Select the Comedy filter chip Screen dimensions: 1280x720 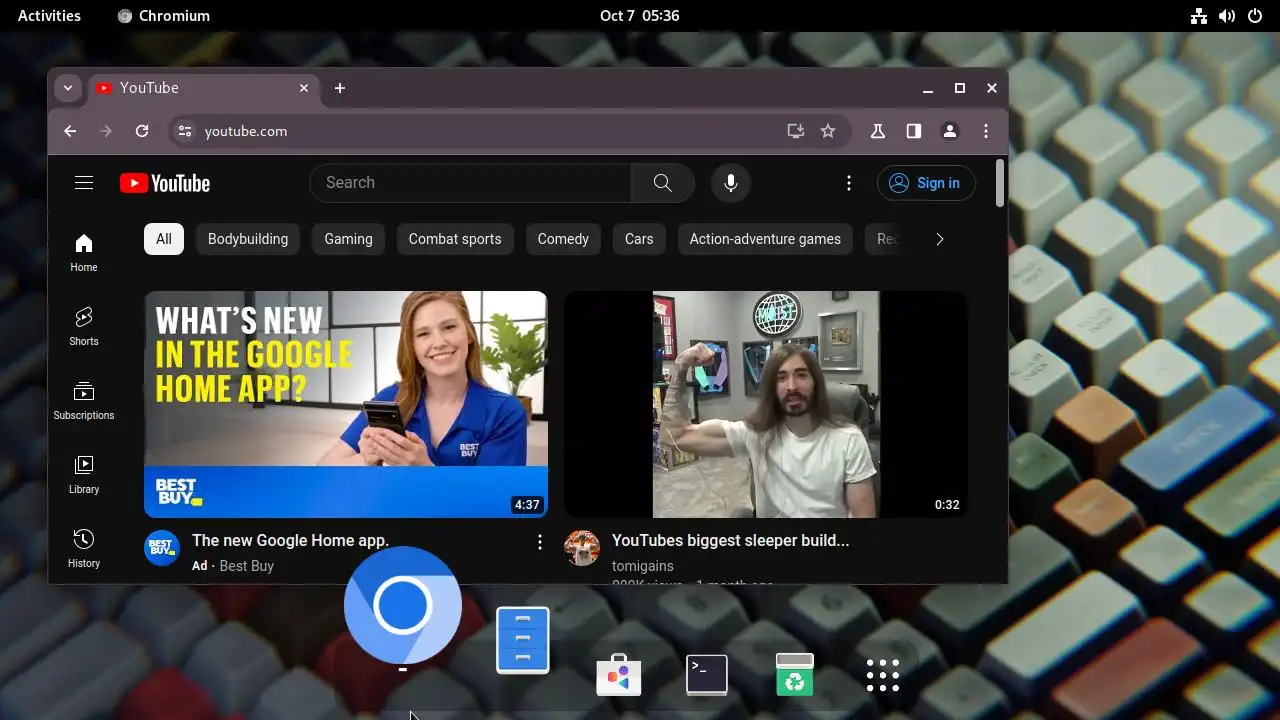[563, 239]
